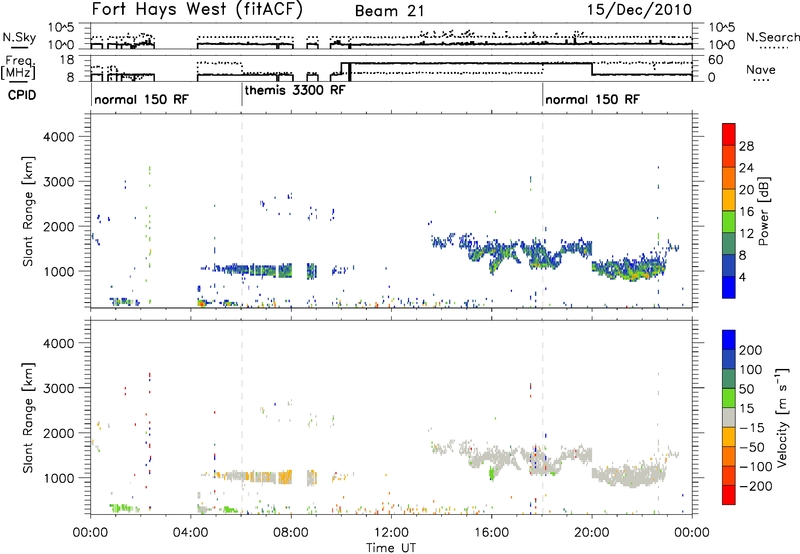Click the 'Nave' legend label

pyautogui.click(x=761, y=69)
